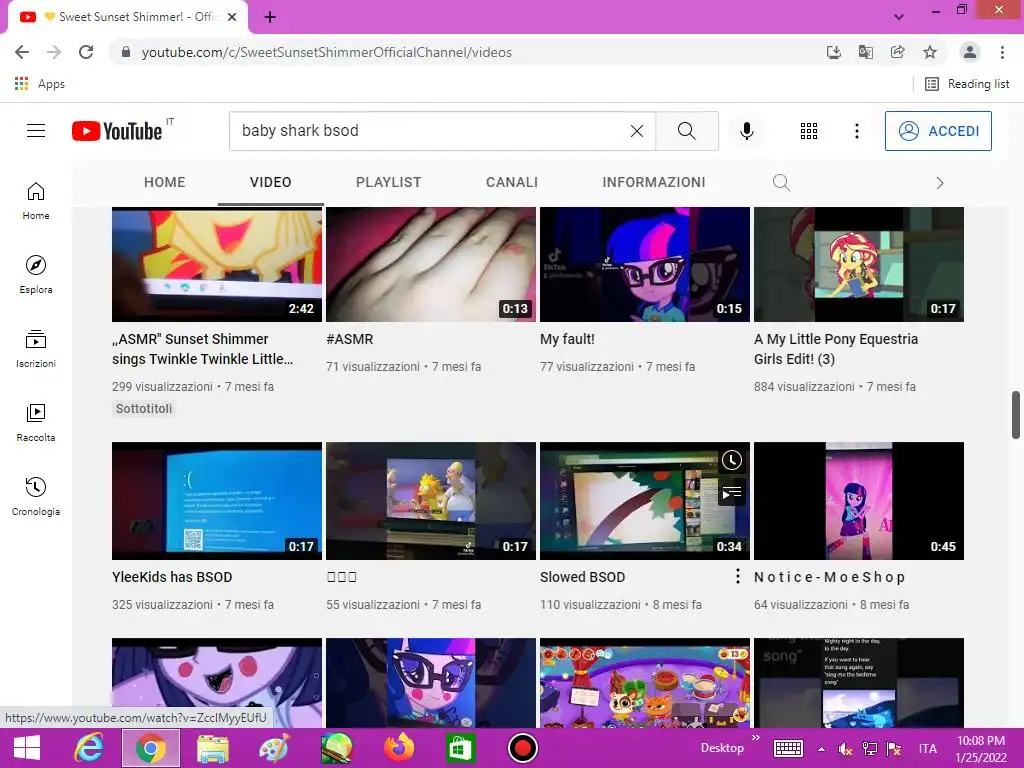This screenshot has width=1024, height=768.
Task: Open Cronologia in the sidebar
Action: [36, 496]
